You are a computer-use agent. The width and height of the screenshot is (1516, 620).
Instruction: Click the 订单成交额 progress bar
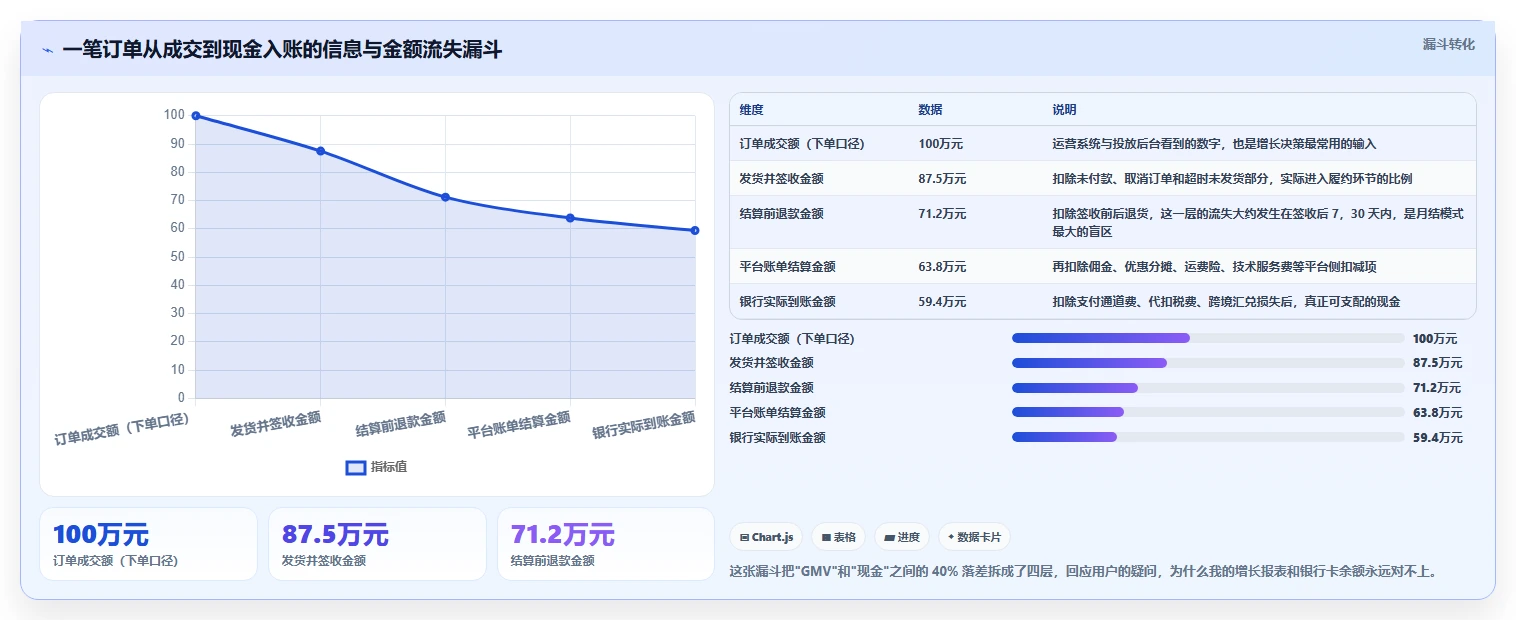1208,338
